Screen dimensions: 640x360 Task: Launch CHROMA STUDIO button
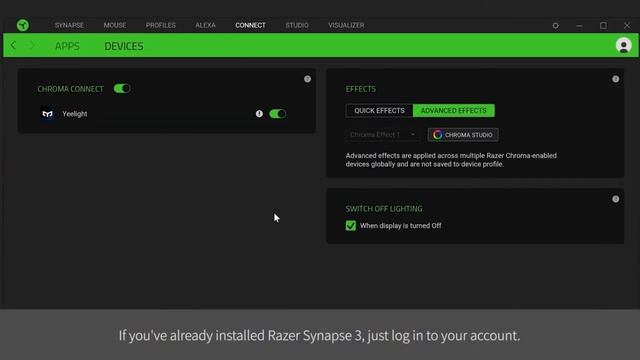463,135
